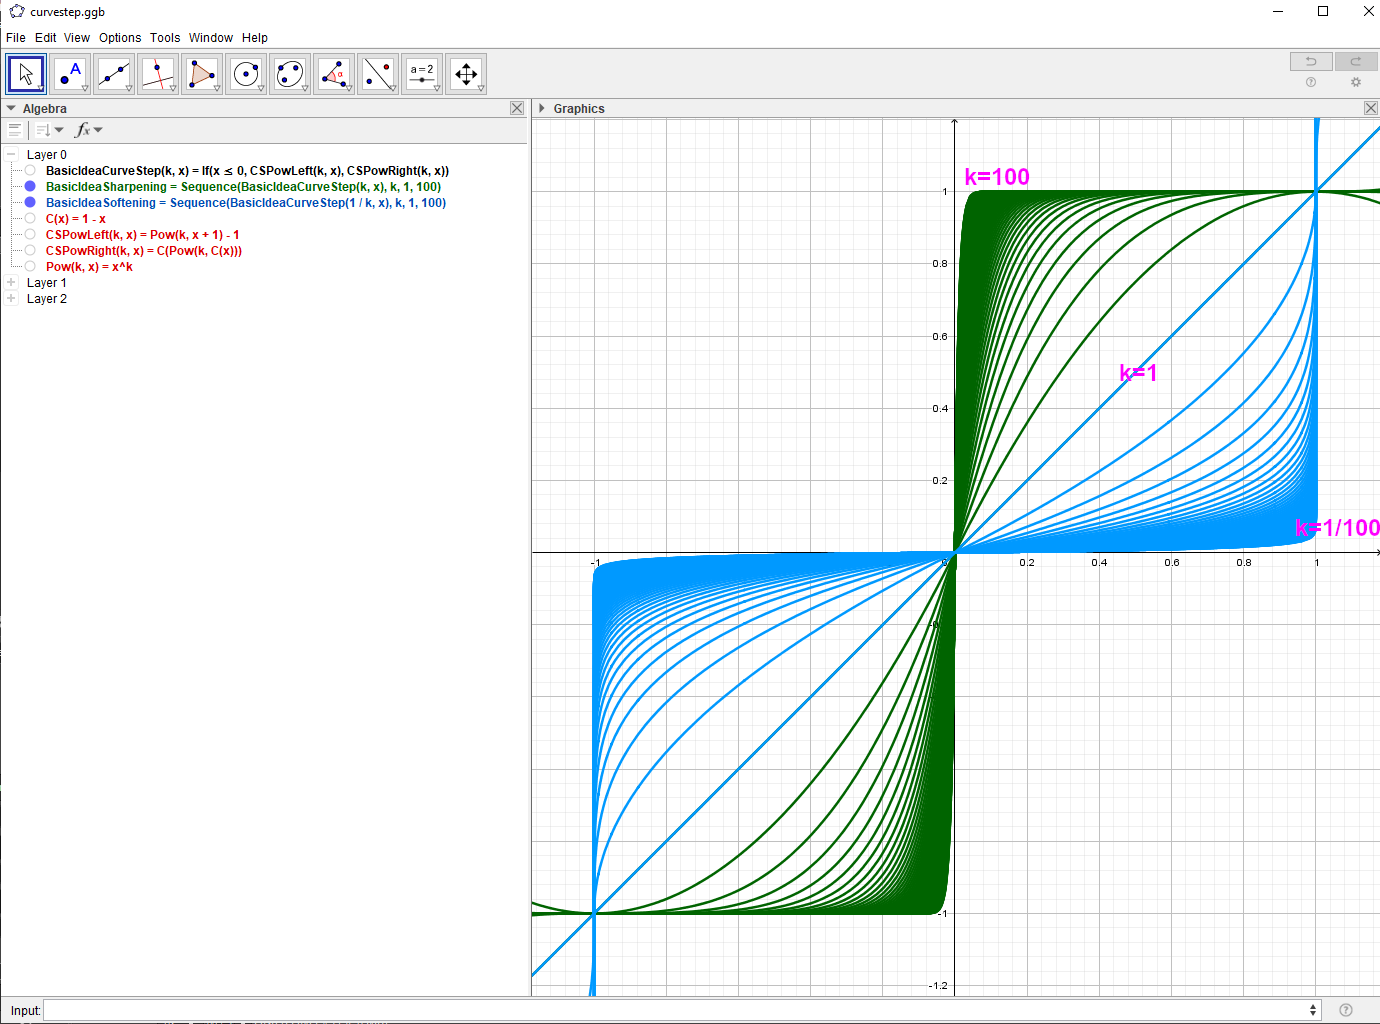Image resolution: width=1380 pixels, height=1024 pixels.
Task: Select the Circle with Center tool
Action: (x=246, y=74)
